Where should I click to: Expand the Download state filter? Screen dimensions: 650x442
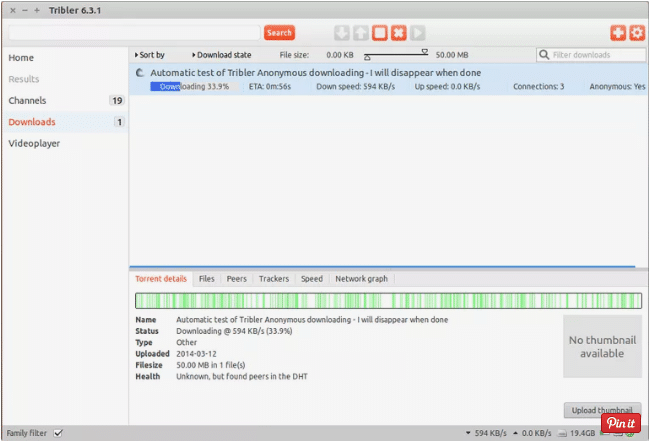pyautogui.click(x=222, y=55)
